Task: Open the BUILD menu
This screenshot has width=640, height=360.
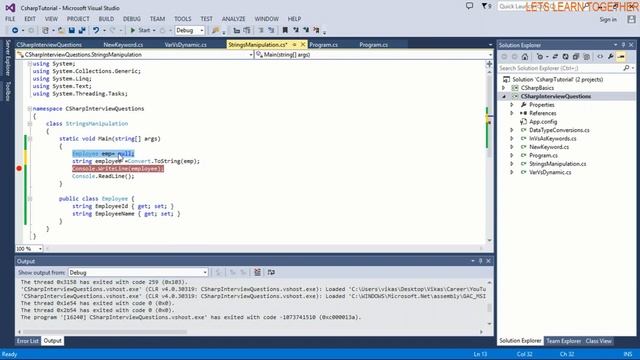Action: point(106,19)
